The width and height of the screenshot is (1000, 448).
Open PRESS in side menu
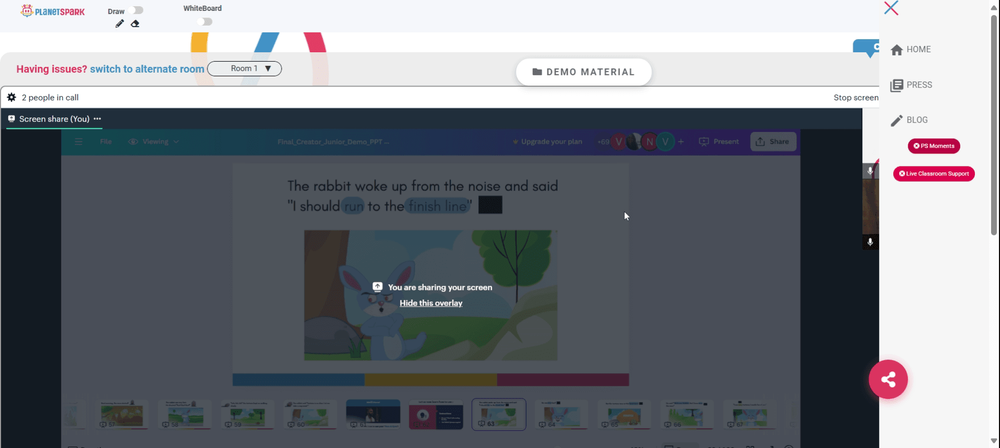coord(911,85)
